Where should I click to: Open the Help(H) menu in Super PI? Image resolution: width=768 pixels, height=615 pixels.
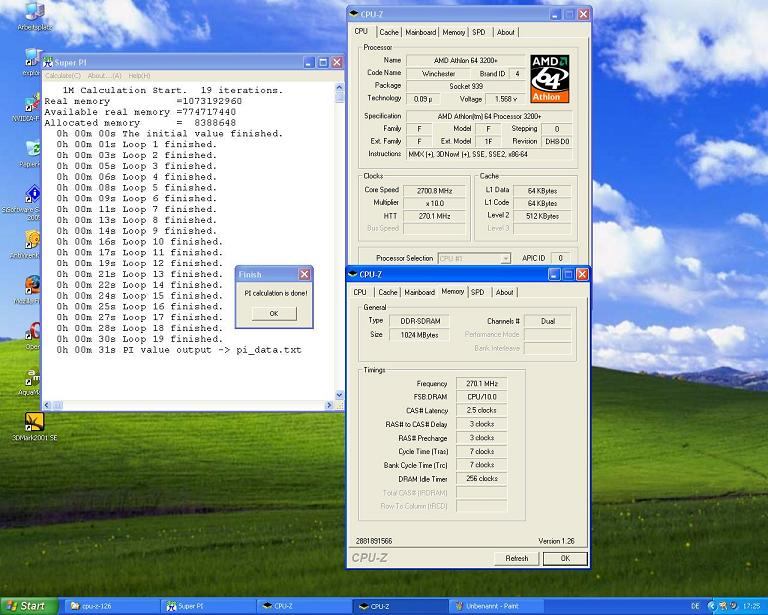[x=139, y=75]
